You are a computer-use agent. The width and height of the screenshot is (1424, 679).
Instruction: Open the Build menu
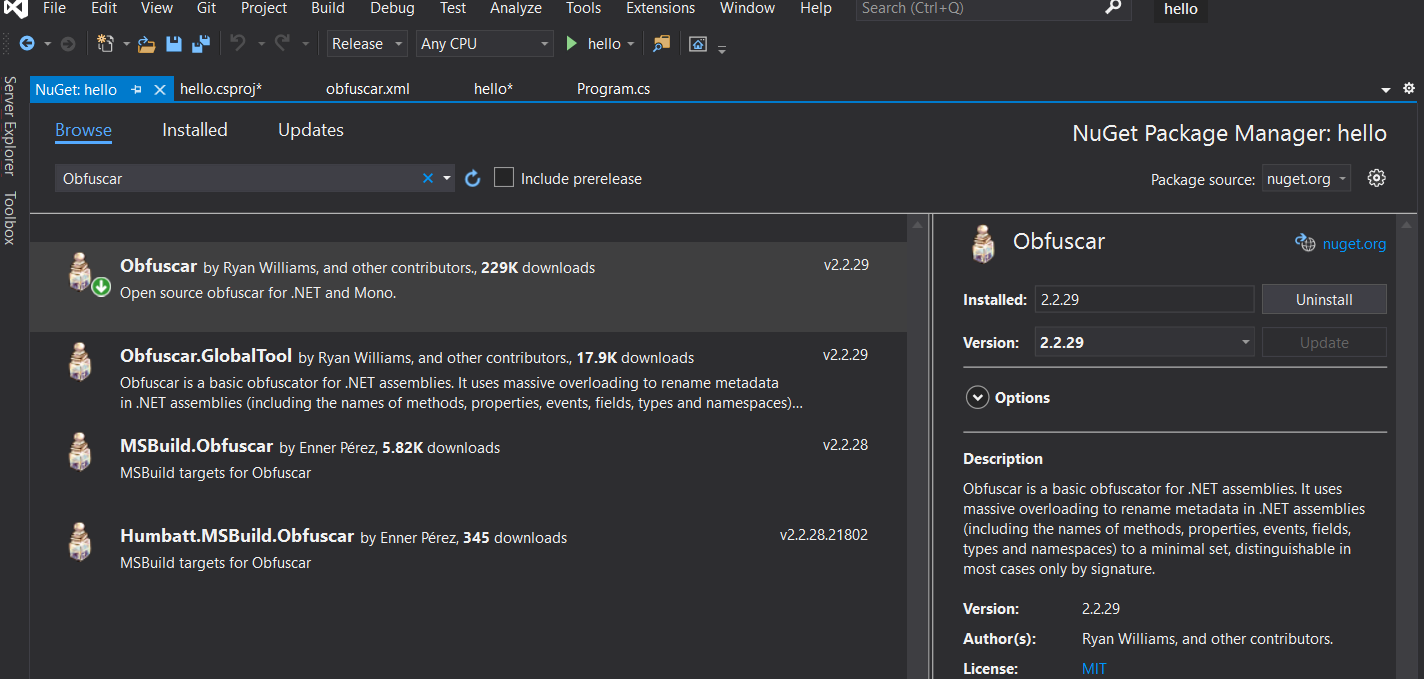click(327, 8)
